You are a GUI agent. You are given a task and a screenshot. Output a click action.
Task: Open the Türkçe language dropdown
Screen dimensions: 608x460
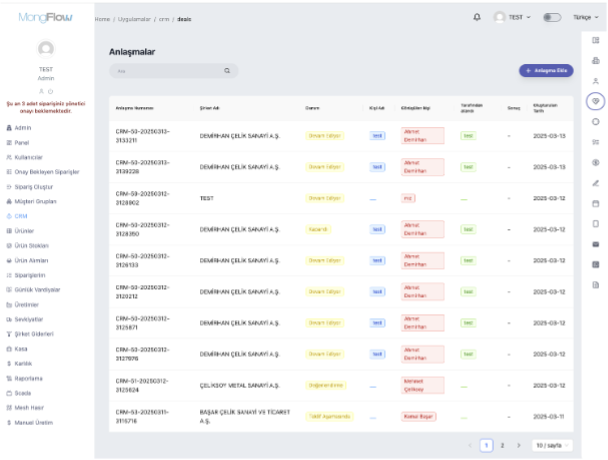586,17
